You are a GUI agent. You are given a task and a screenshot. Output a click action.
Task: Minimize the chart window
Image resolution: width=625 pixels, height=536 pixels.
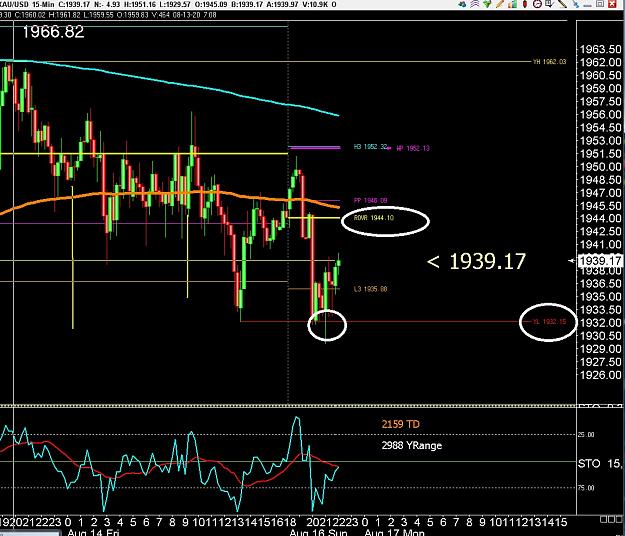pyautogui.click(x=587, y=6)
